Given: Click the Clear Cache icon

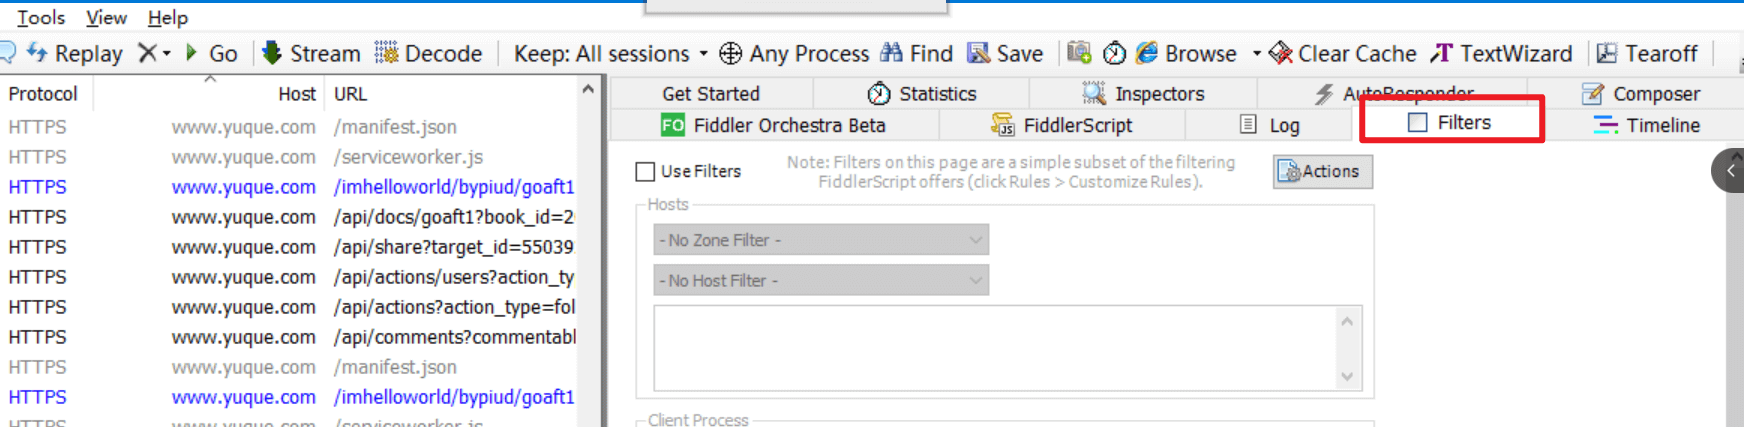Looking at the screenshot, I should click(x=1280, y=53).
